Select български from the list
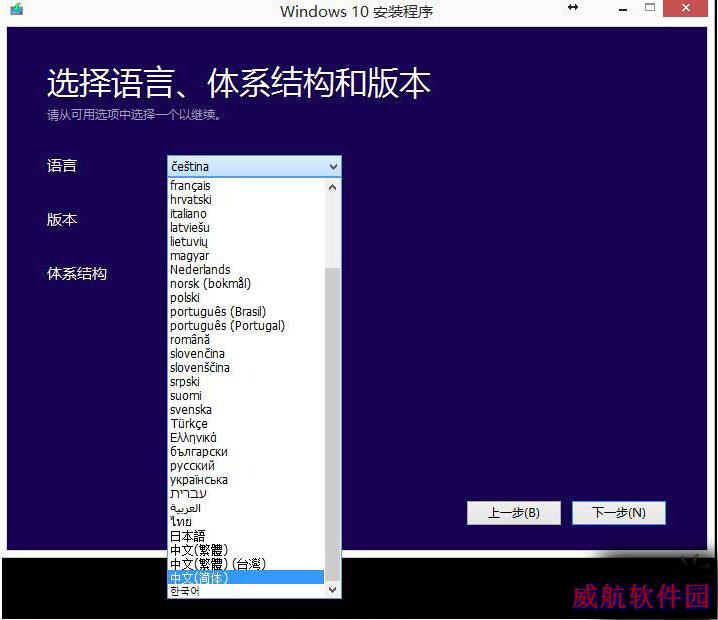Viewport: 718px width, 620px height. 246,452
